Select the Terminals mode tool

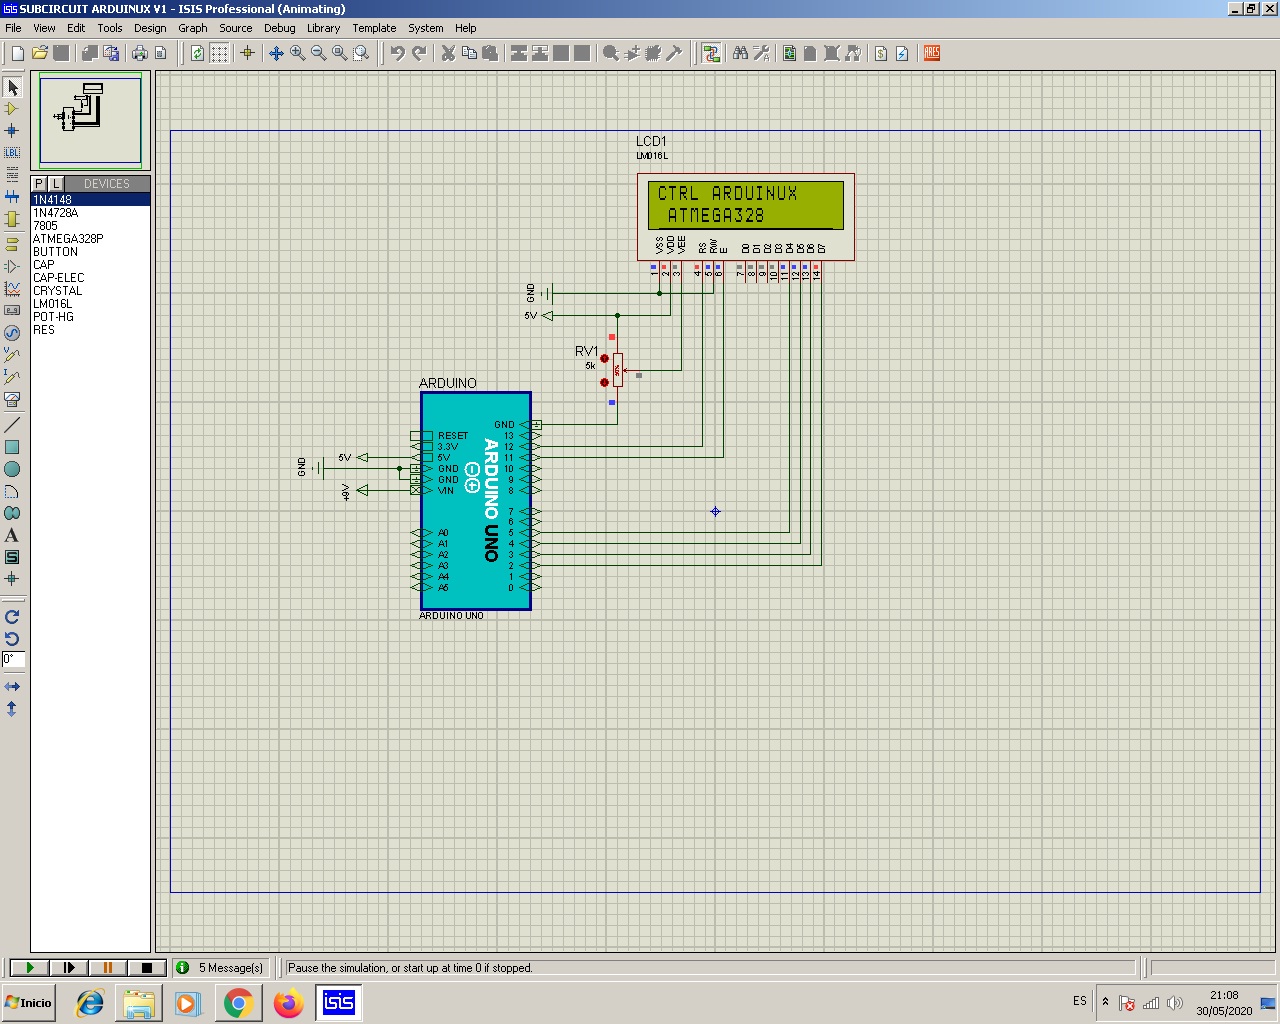point(12,243)
